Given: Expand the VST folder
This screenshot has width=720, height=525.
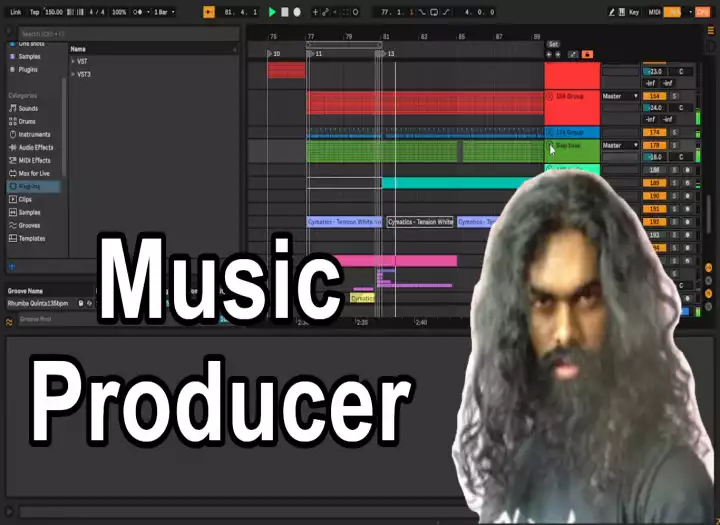Looking at the screenshot, I should (73, 61).
